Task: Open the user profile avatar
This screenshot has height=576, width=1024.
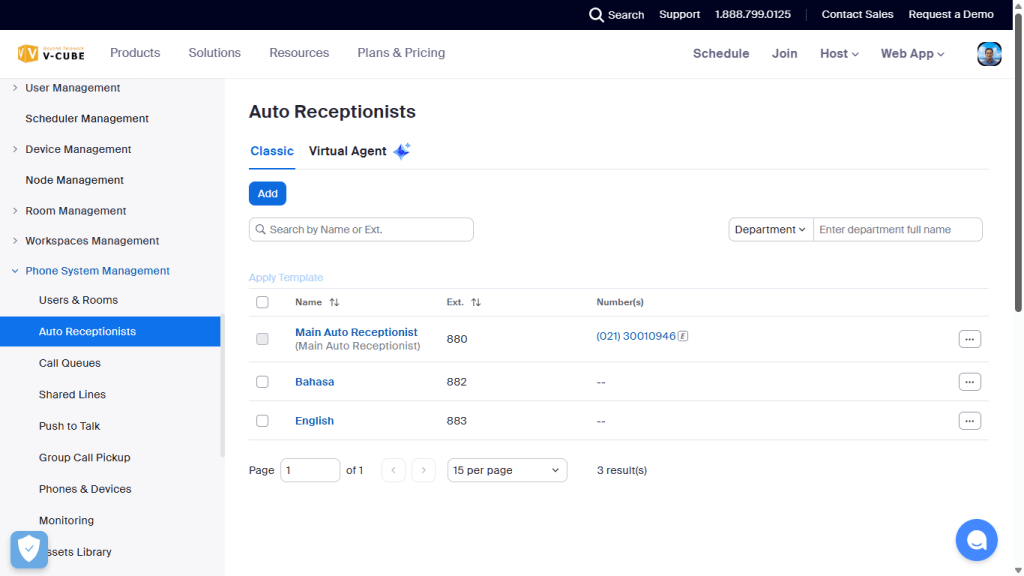Action: [x=989, y=54]
